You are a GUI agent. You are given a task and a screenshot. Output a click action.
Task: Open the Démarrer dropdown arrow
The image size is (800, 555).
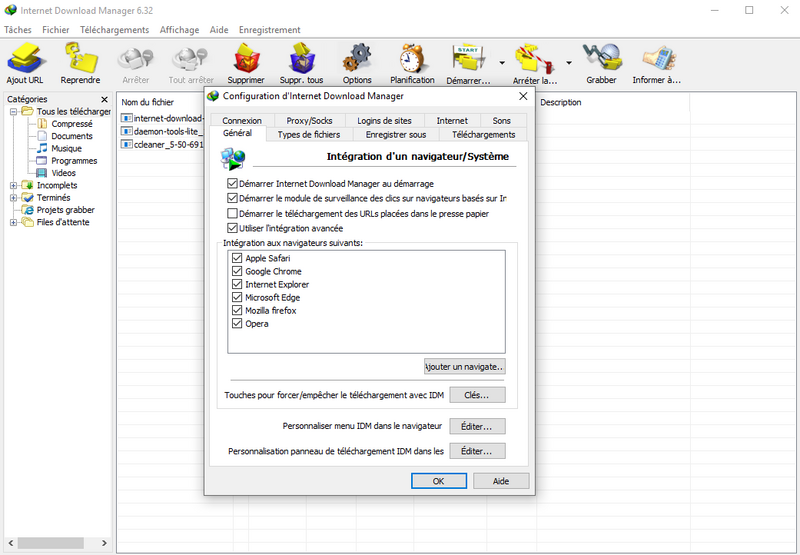click(x=502, y=63)
